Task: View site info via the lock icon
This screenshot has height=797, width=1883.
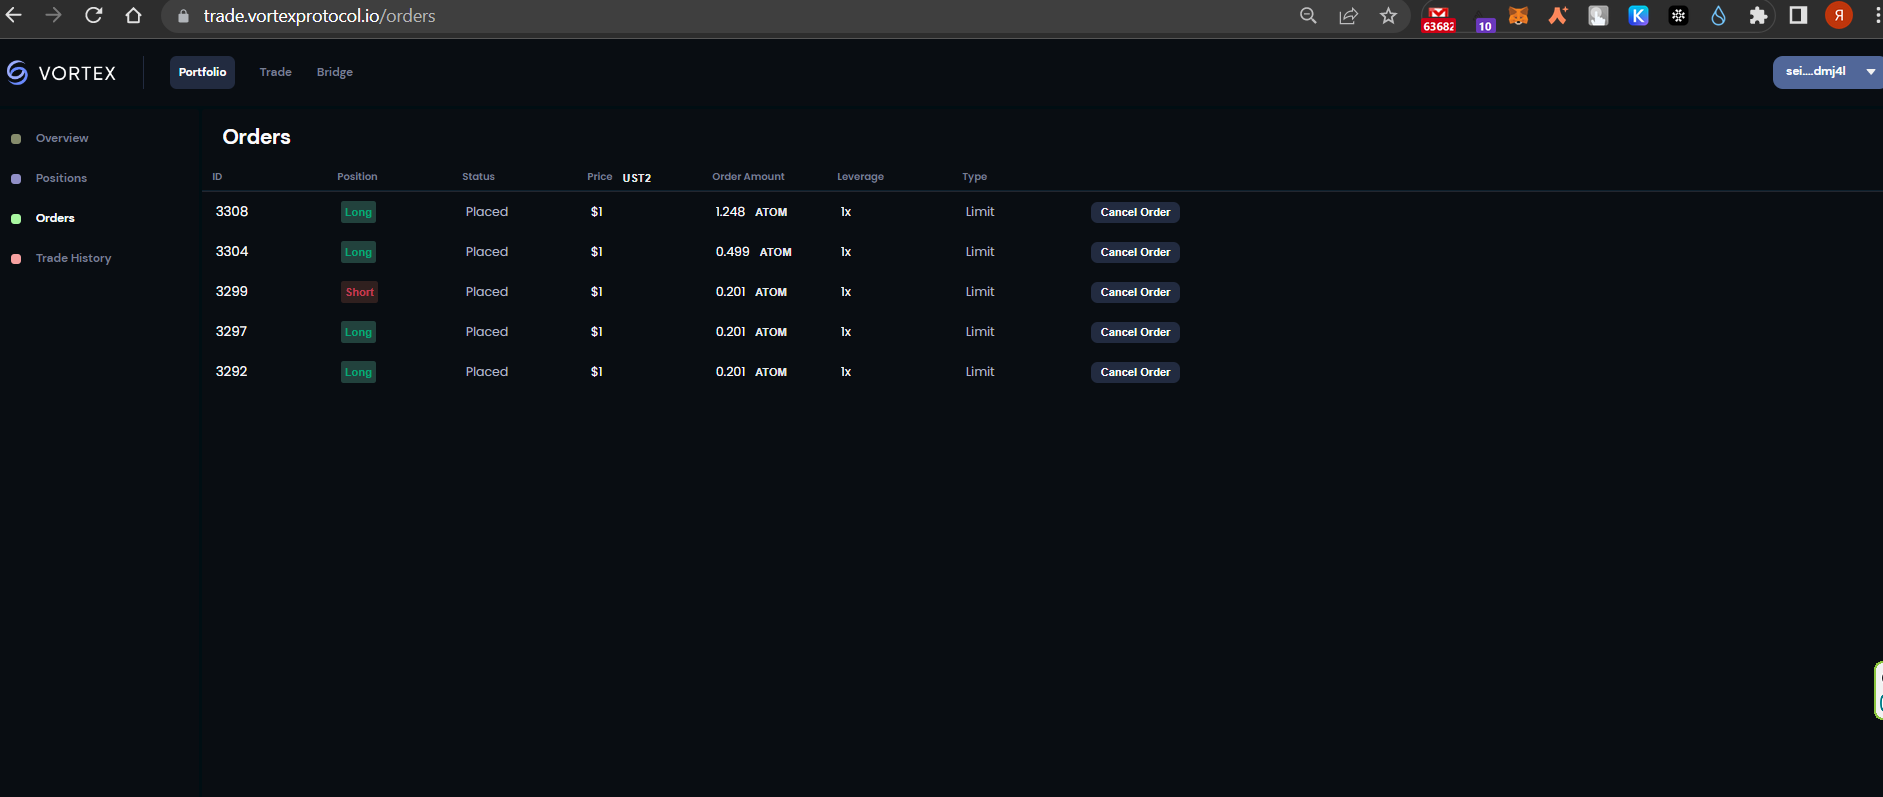Action: click(183, 16)
